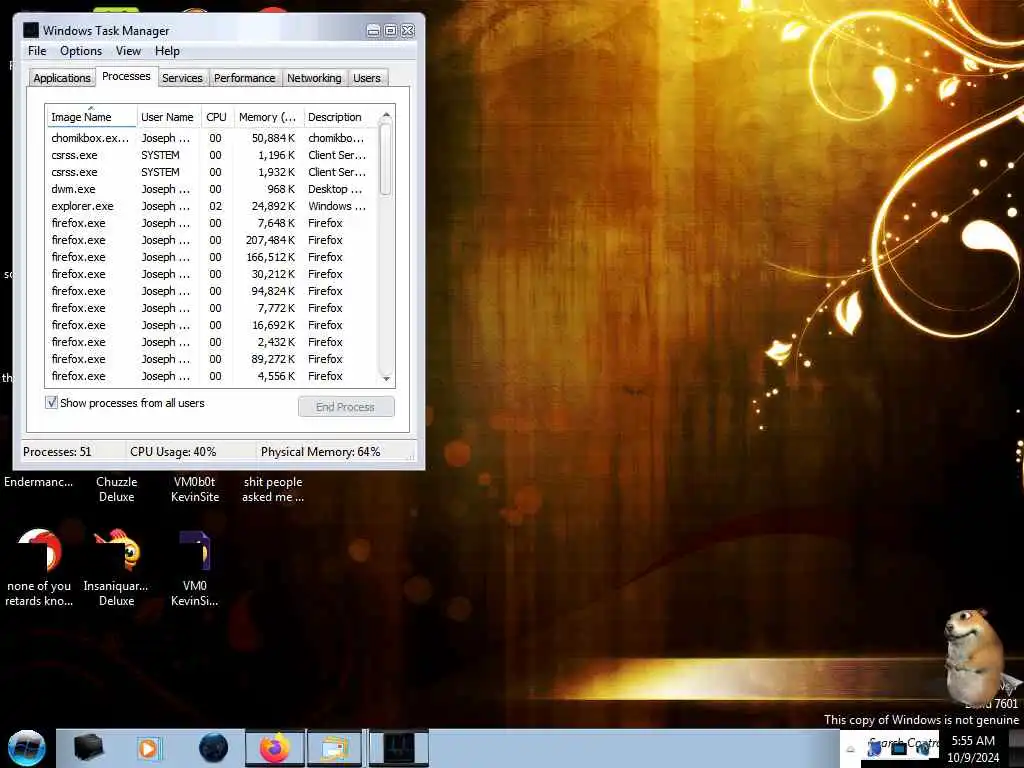Select firefox.exe using 89,272 K

pyautogui.click(x=211, y=359)
